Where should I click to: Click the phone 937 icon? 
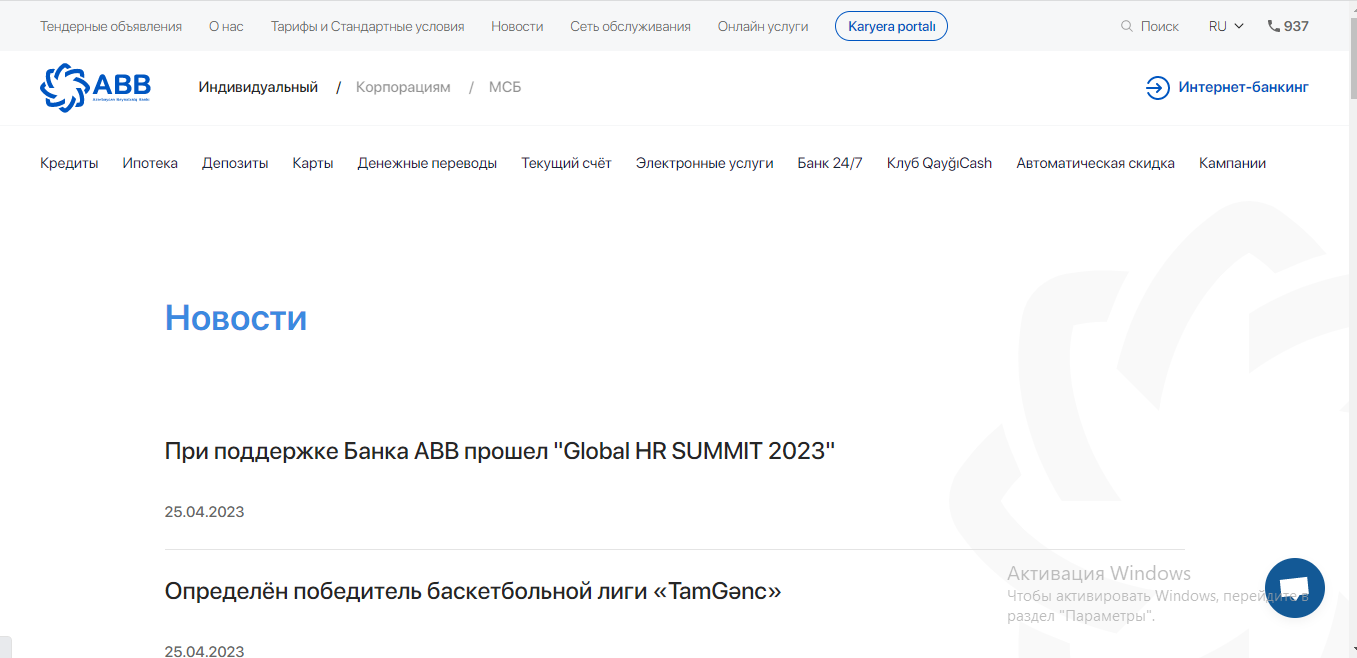coord(1273,26)
